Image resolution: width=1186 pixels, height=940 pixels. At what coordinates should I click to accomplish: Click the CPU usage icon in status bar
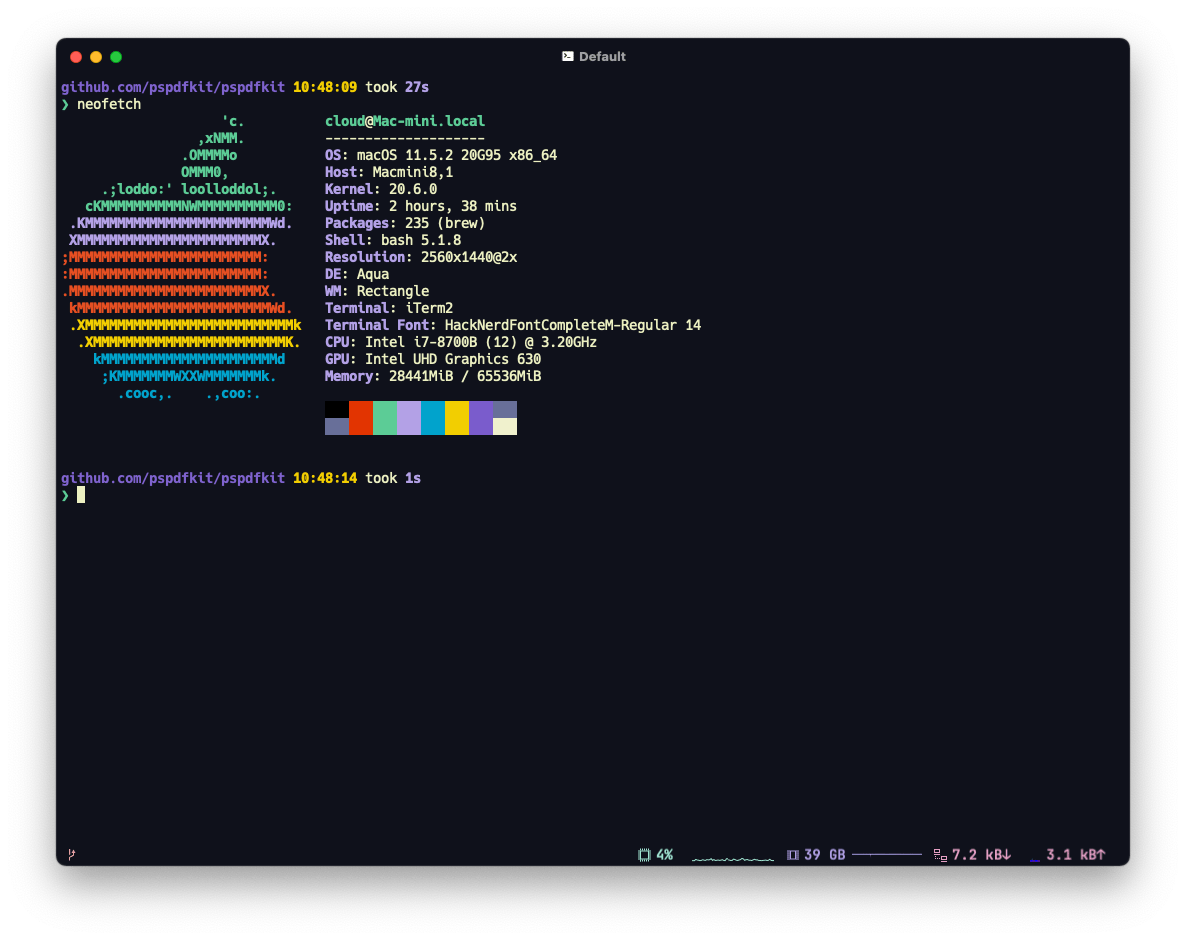(x=644, y=855)
